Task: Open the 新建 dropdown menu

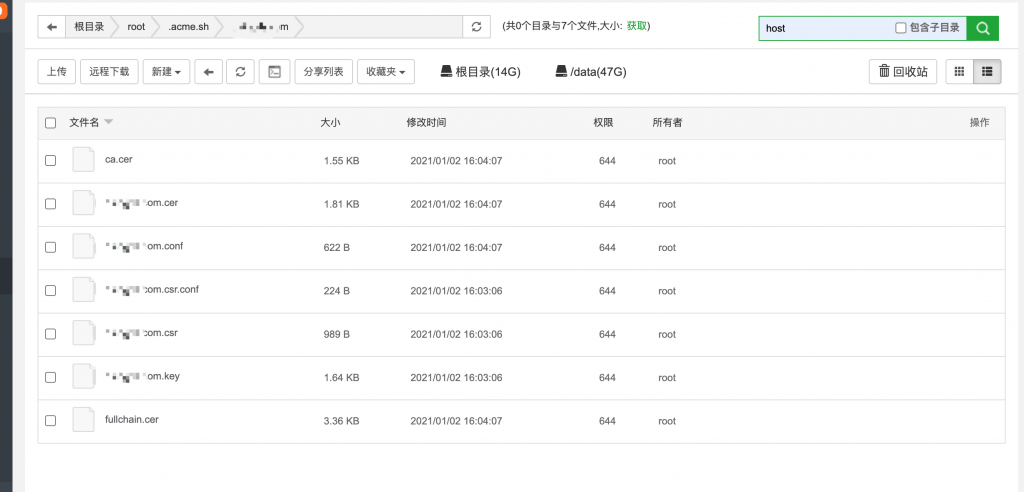Action: click(x=166, y=72)
